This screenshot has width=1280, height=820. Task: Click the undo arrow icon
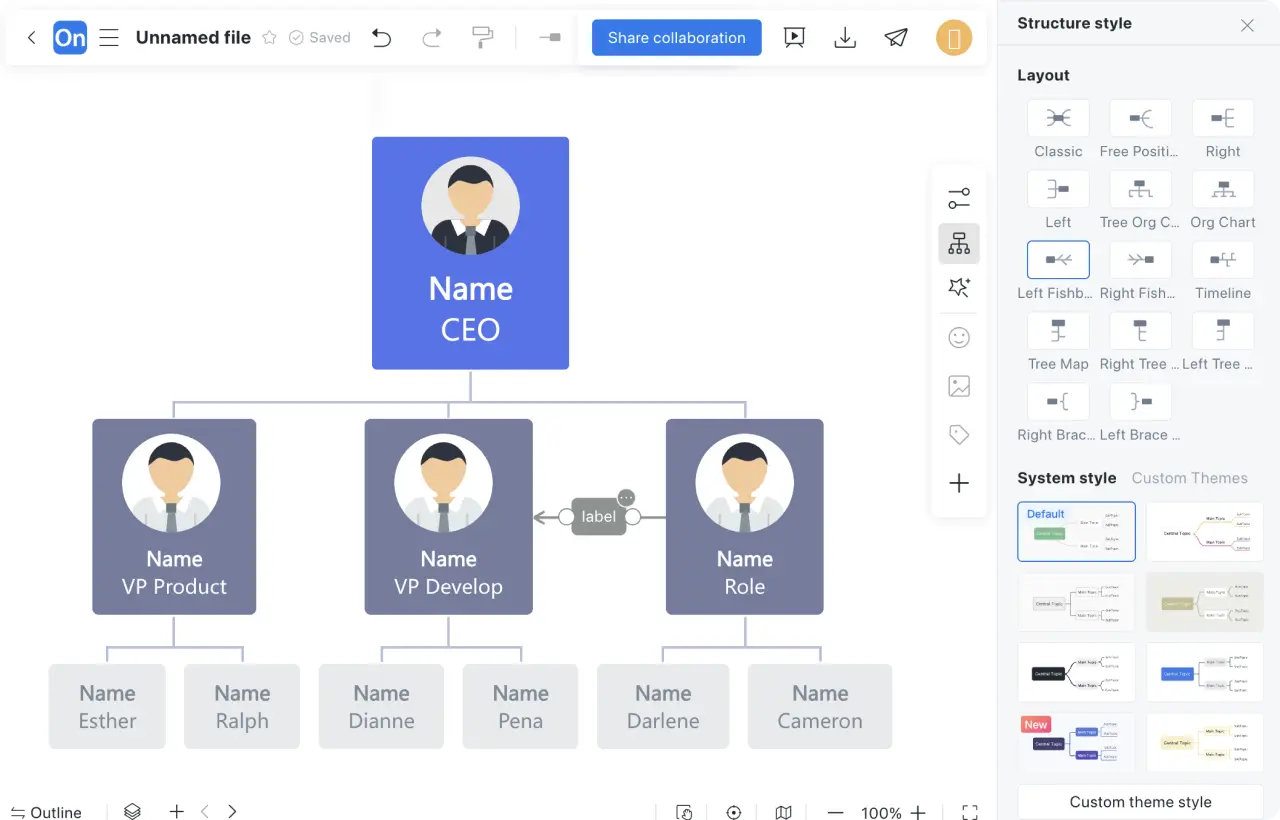tap(381, 38)
